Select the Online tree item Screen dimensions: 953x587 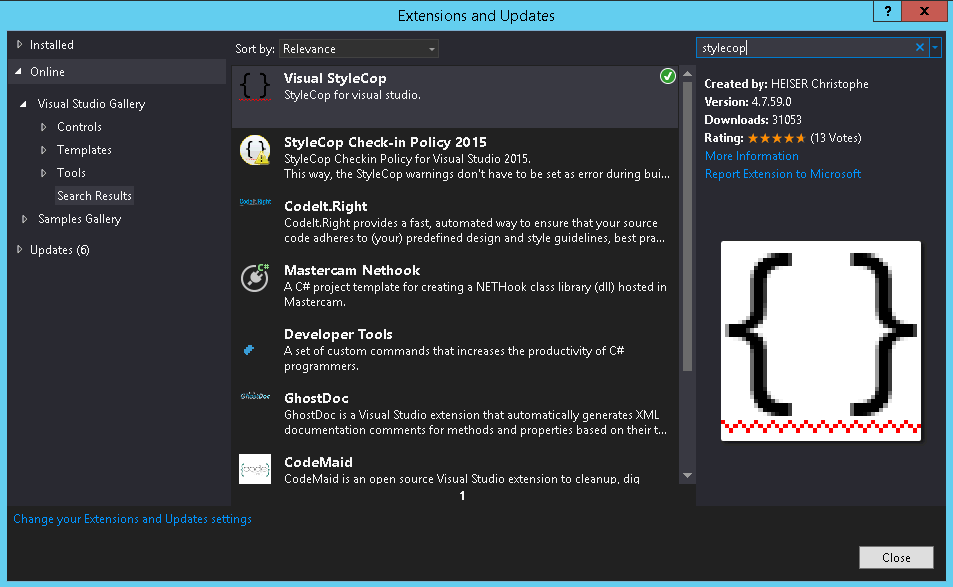[47, 72]
